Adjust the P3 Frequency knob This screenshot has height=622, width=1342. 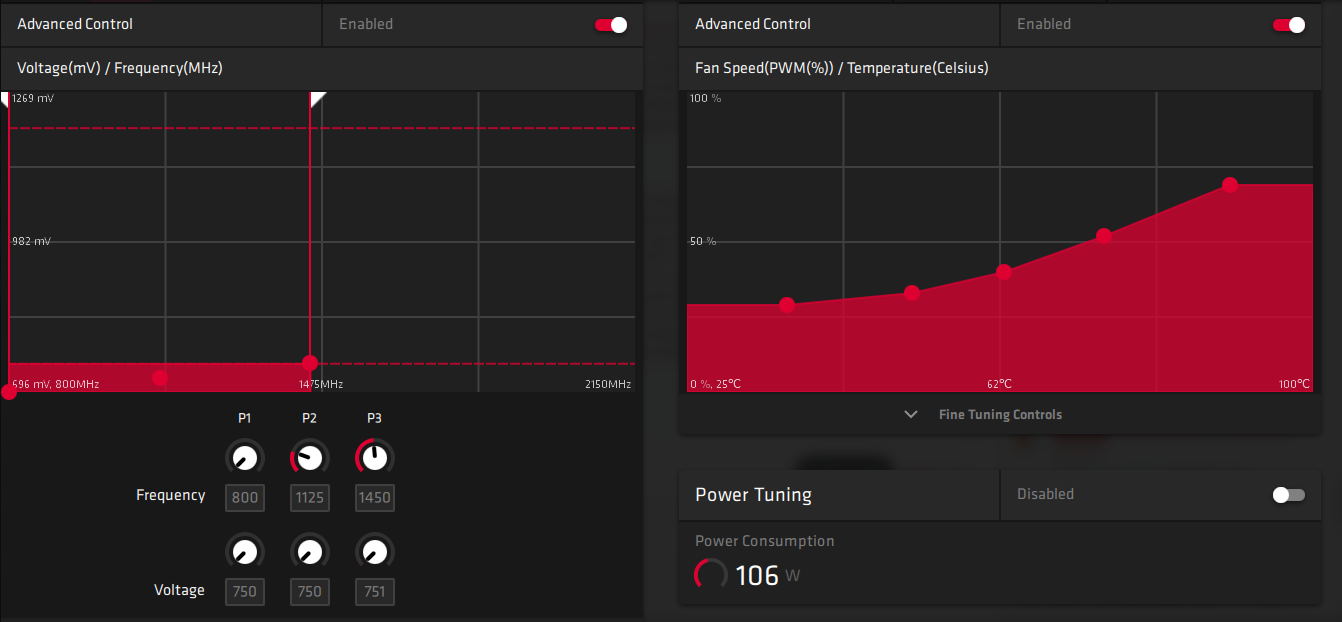pyautogui.click(x=374, y=457)
